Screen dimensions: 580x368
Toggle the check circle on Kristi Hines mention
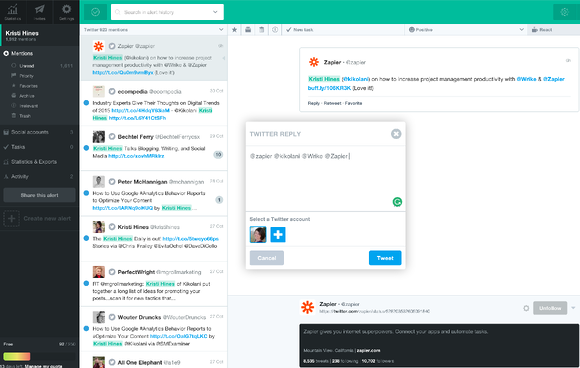(112, 227)
